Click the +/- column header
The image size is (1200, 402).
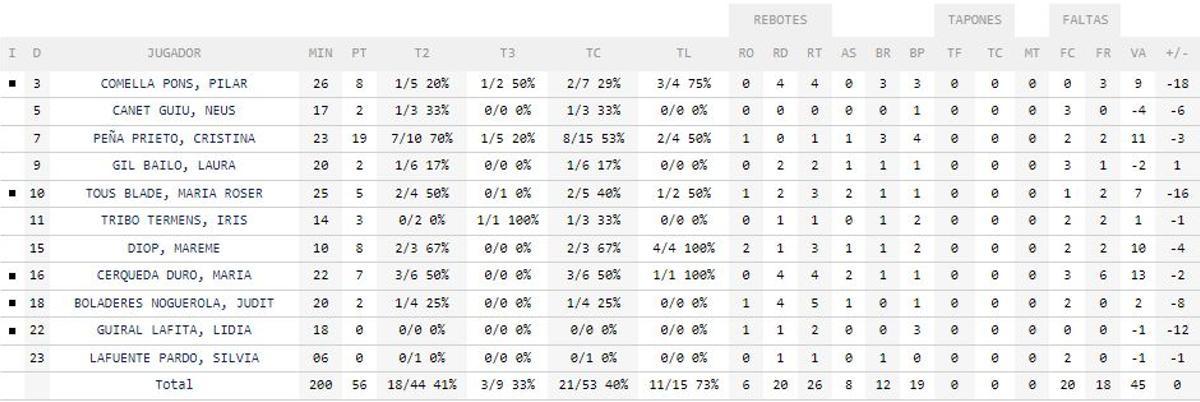[x=1176, y=53]
